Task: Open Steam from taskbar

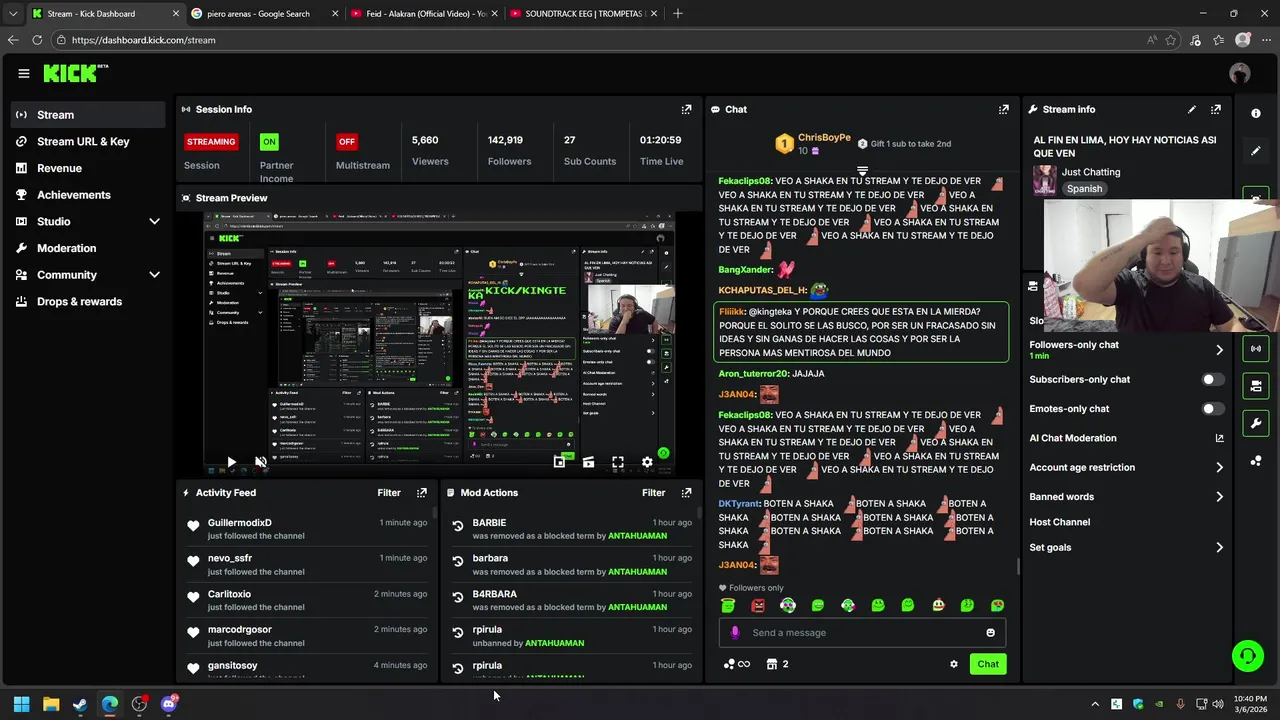Action: 80,704
